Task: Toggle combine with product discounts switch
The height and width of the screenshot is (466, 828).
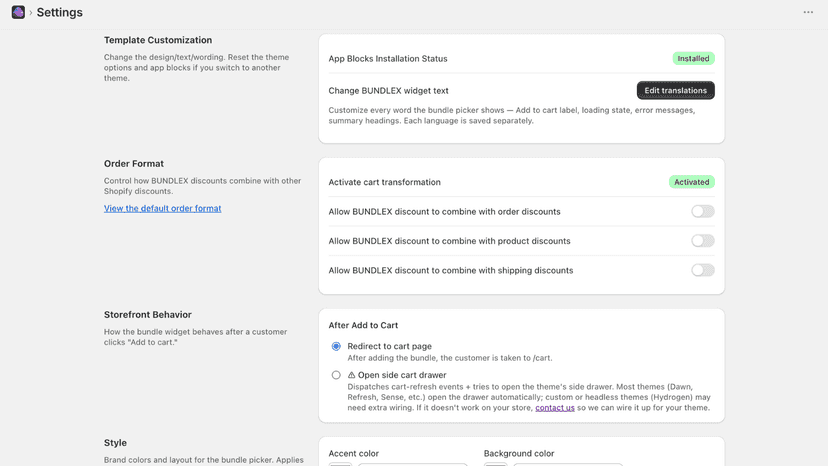Action: tap(702, 241)
